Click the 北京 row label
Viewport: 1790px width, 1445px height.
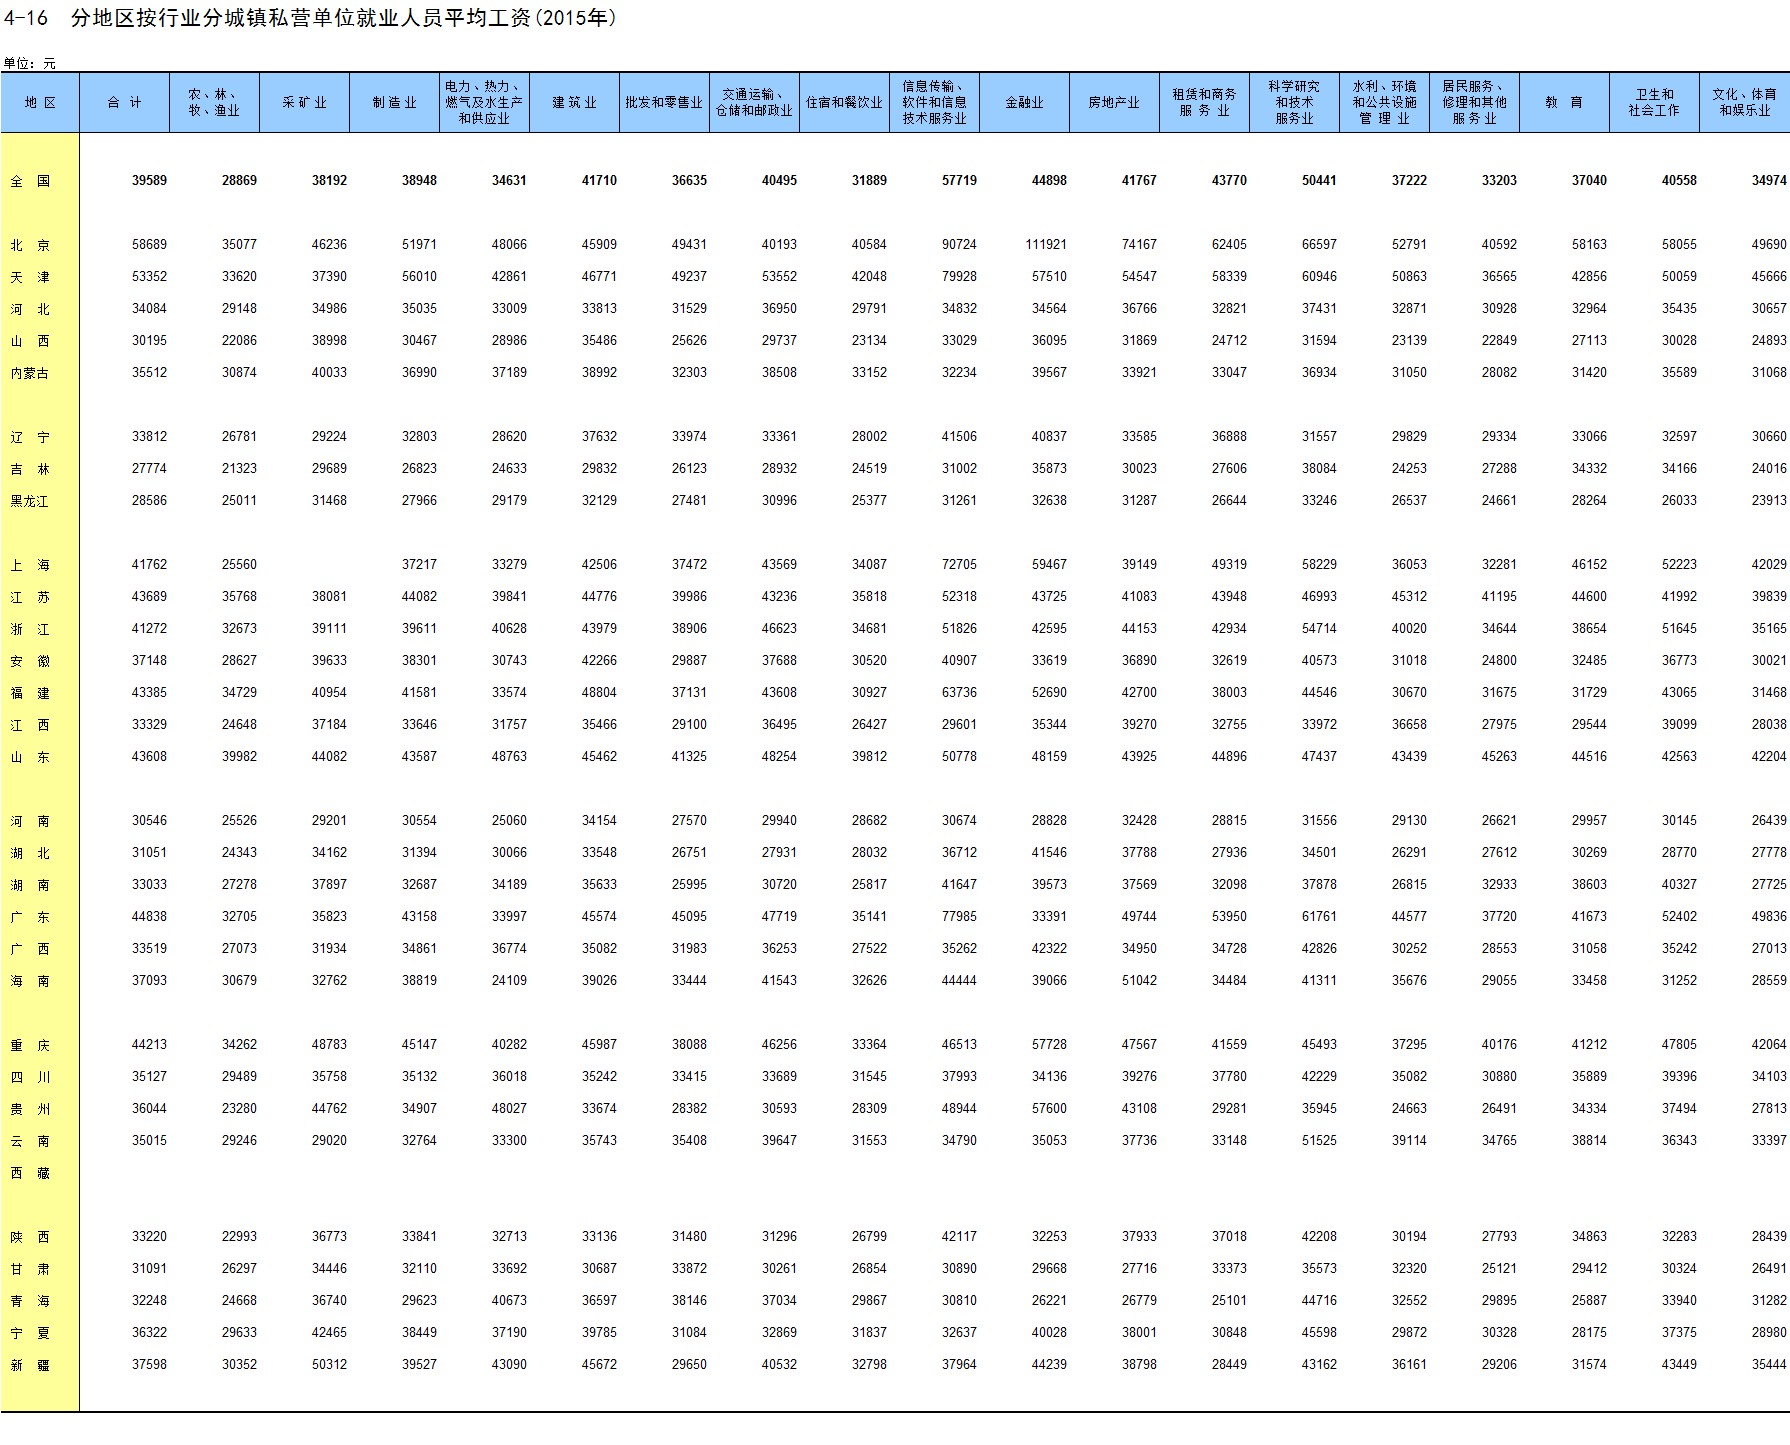click(x=30, y=246)
